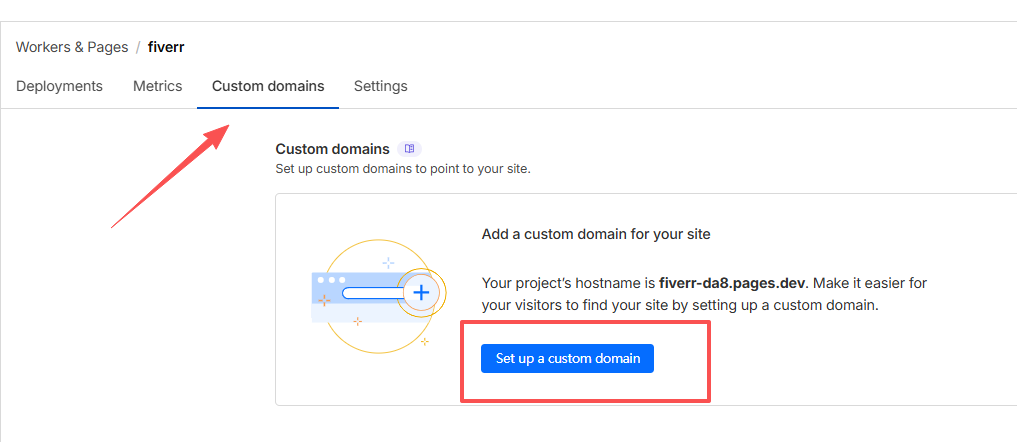Click the orange sparkle left of the illustration
This screenshot has height=442, width=1017.
coord(323,299)
